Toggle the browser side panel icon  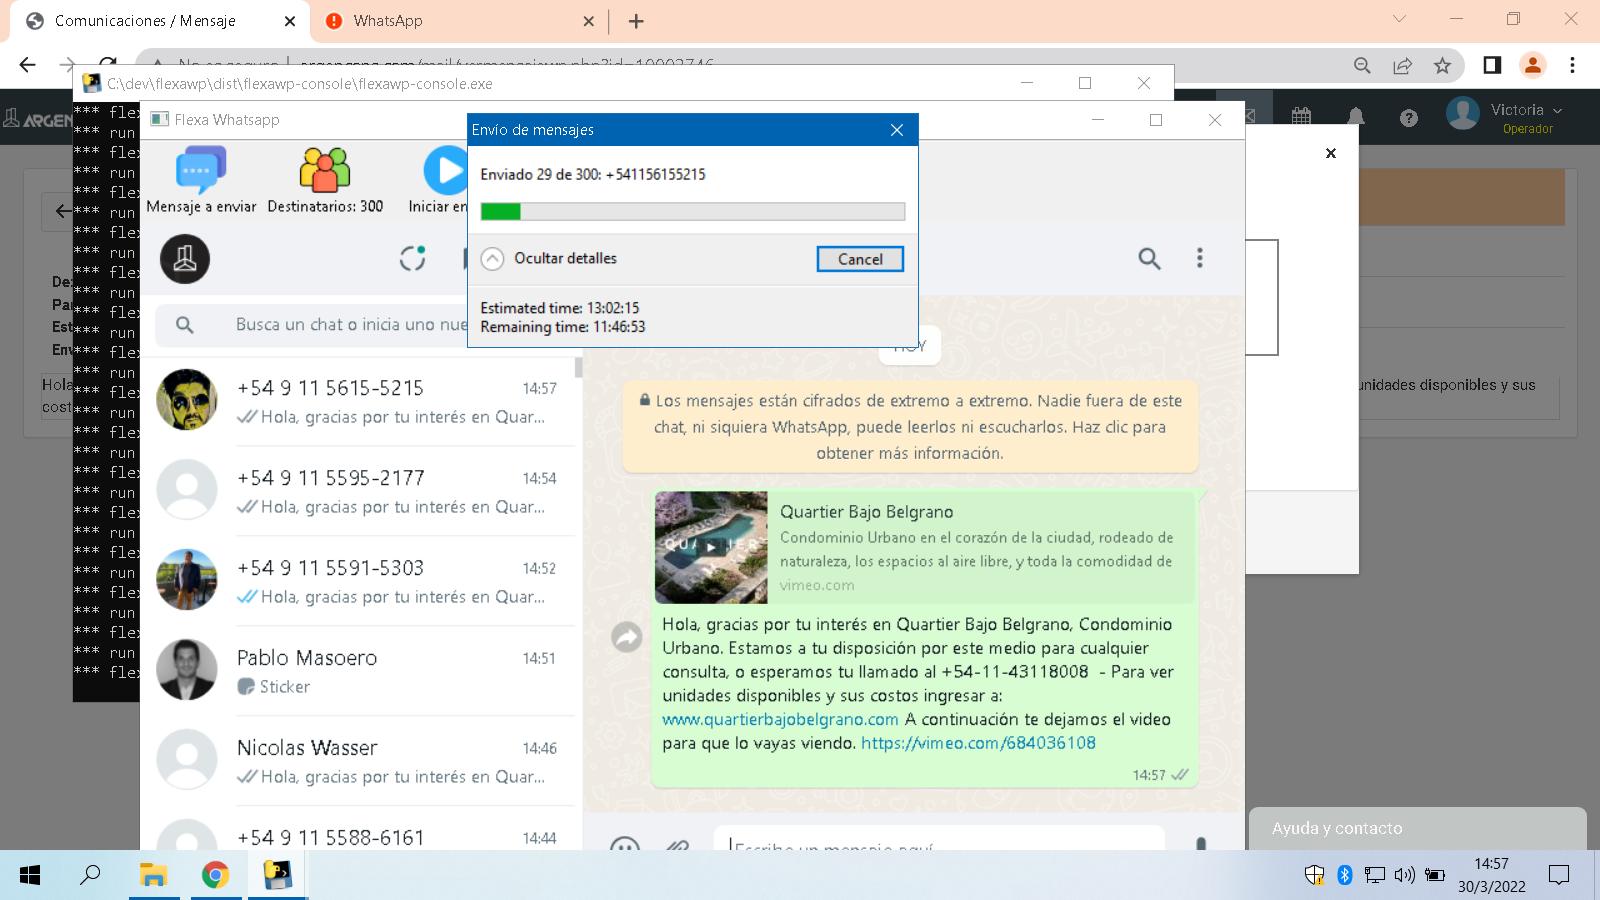point(1492,65)
